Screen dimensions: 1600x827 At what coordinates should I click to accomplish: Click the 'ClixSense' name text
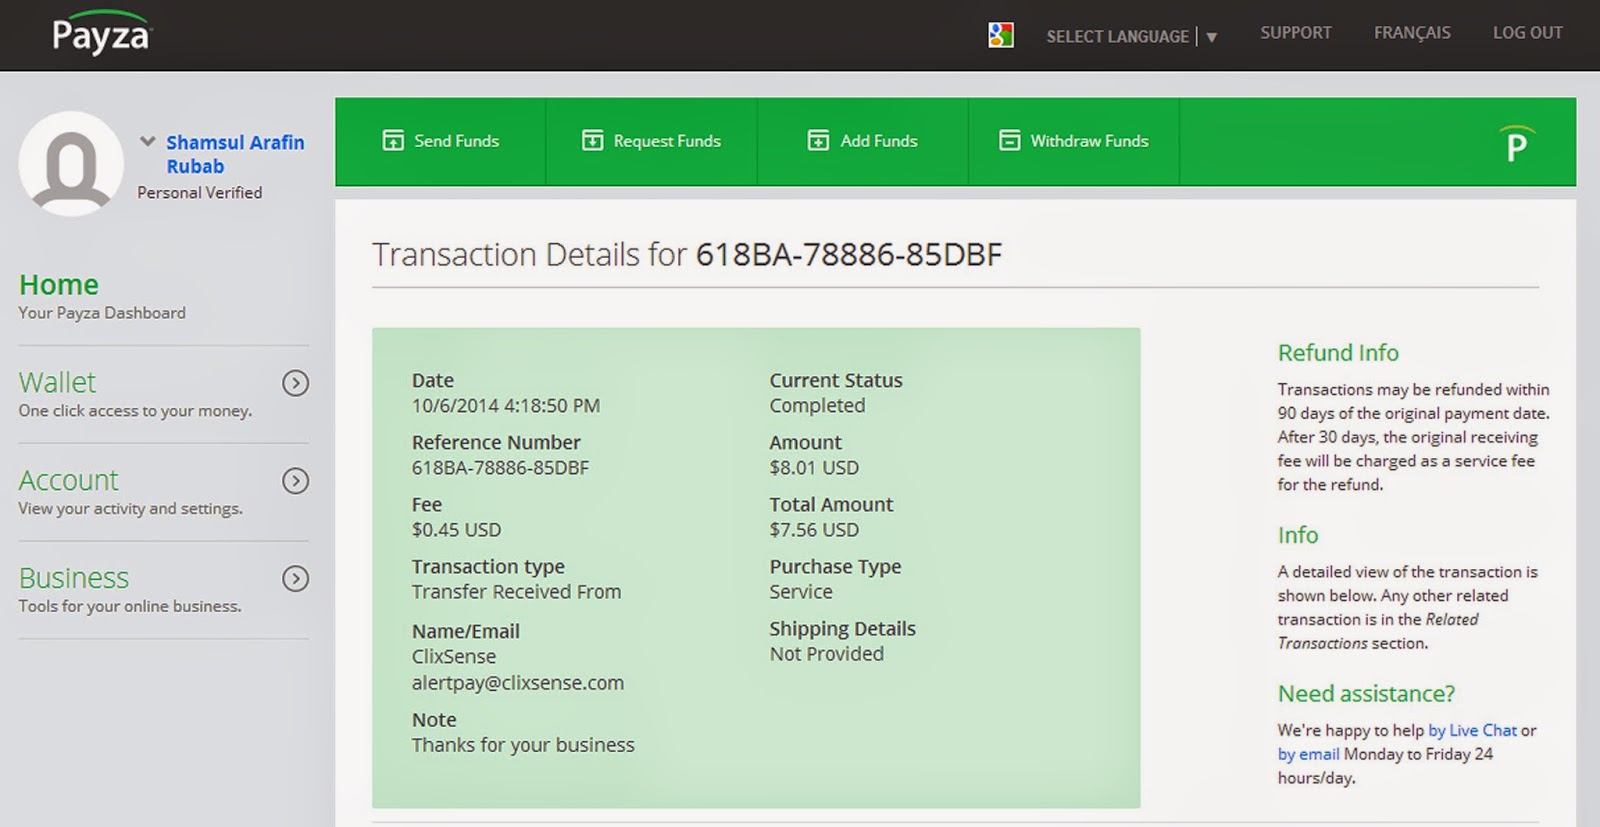point(454,657)
